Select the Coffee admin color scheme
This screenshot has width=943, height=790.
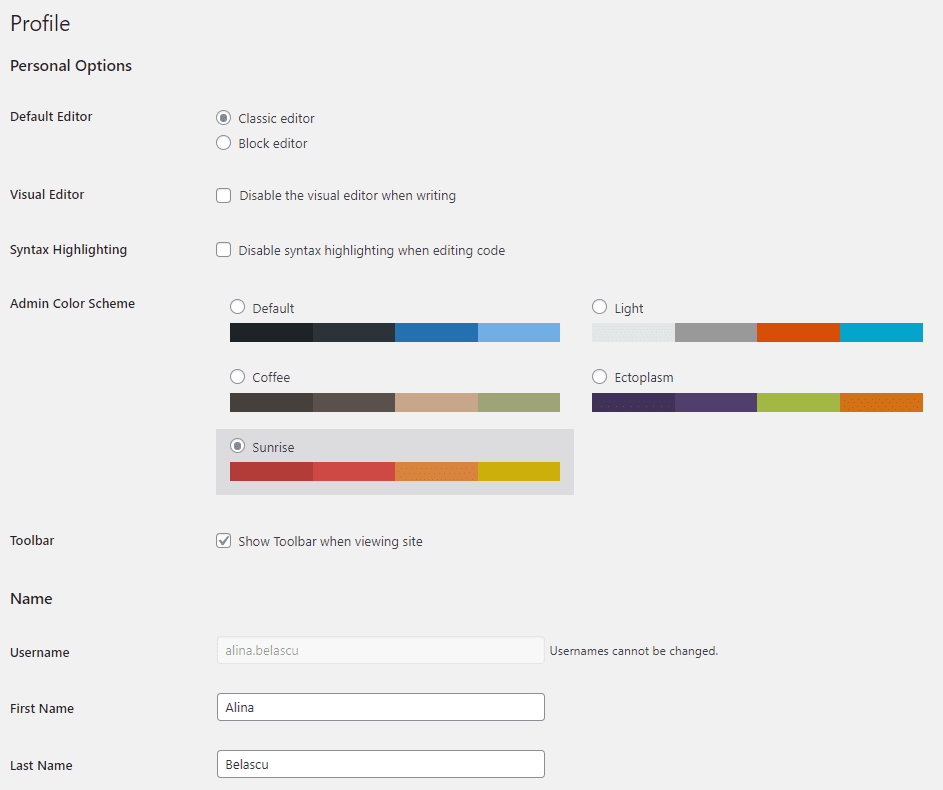237,377
